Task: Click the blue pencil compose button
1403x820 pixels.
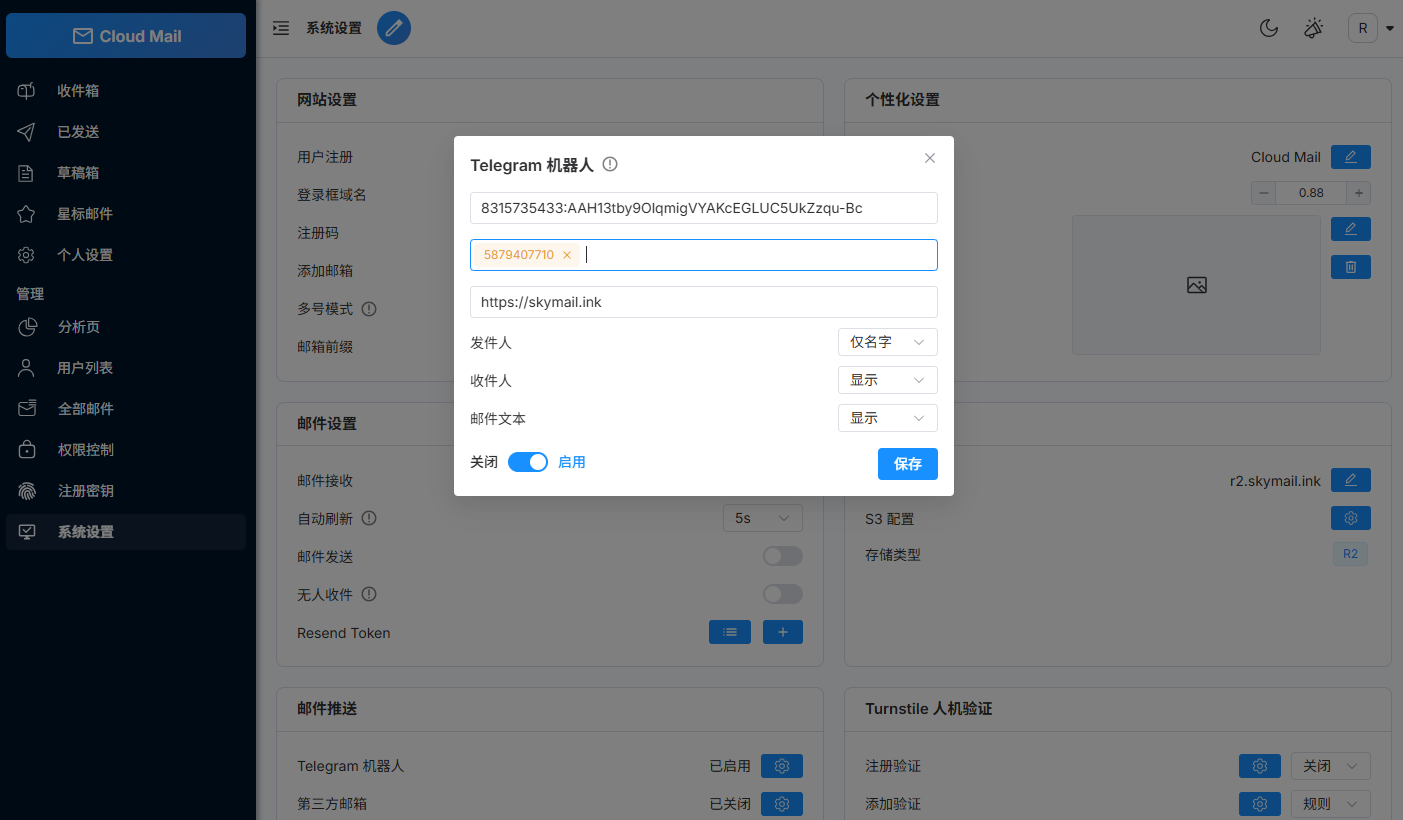Action: (394, 28)
